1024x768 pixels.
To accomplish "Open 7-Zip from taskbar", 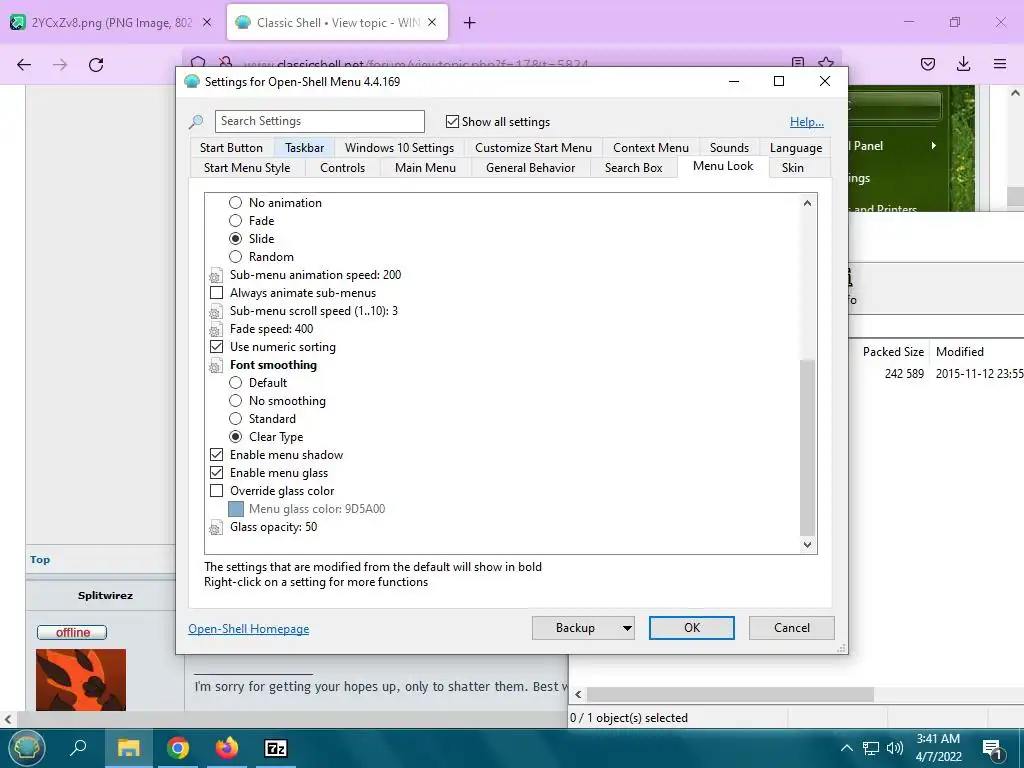I will point(276,748).
